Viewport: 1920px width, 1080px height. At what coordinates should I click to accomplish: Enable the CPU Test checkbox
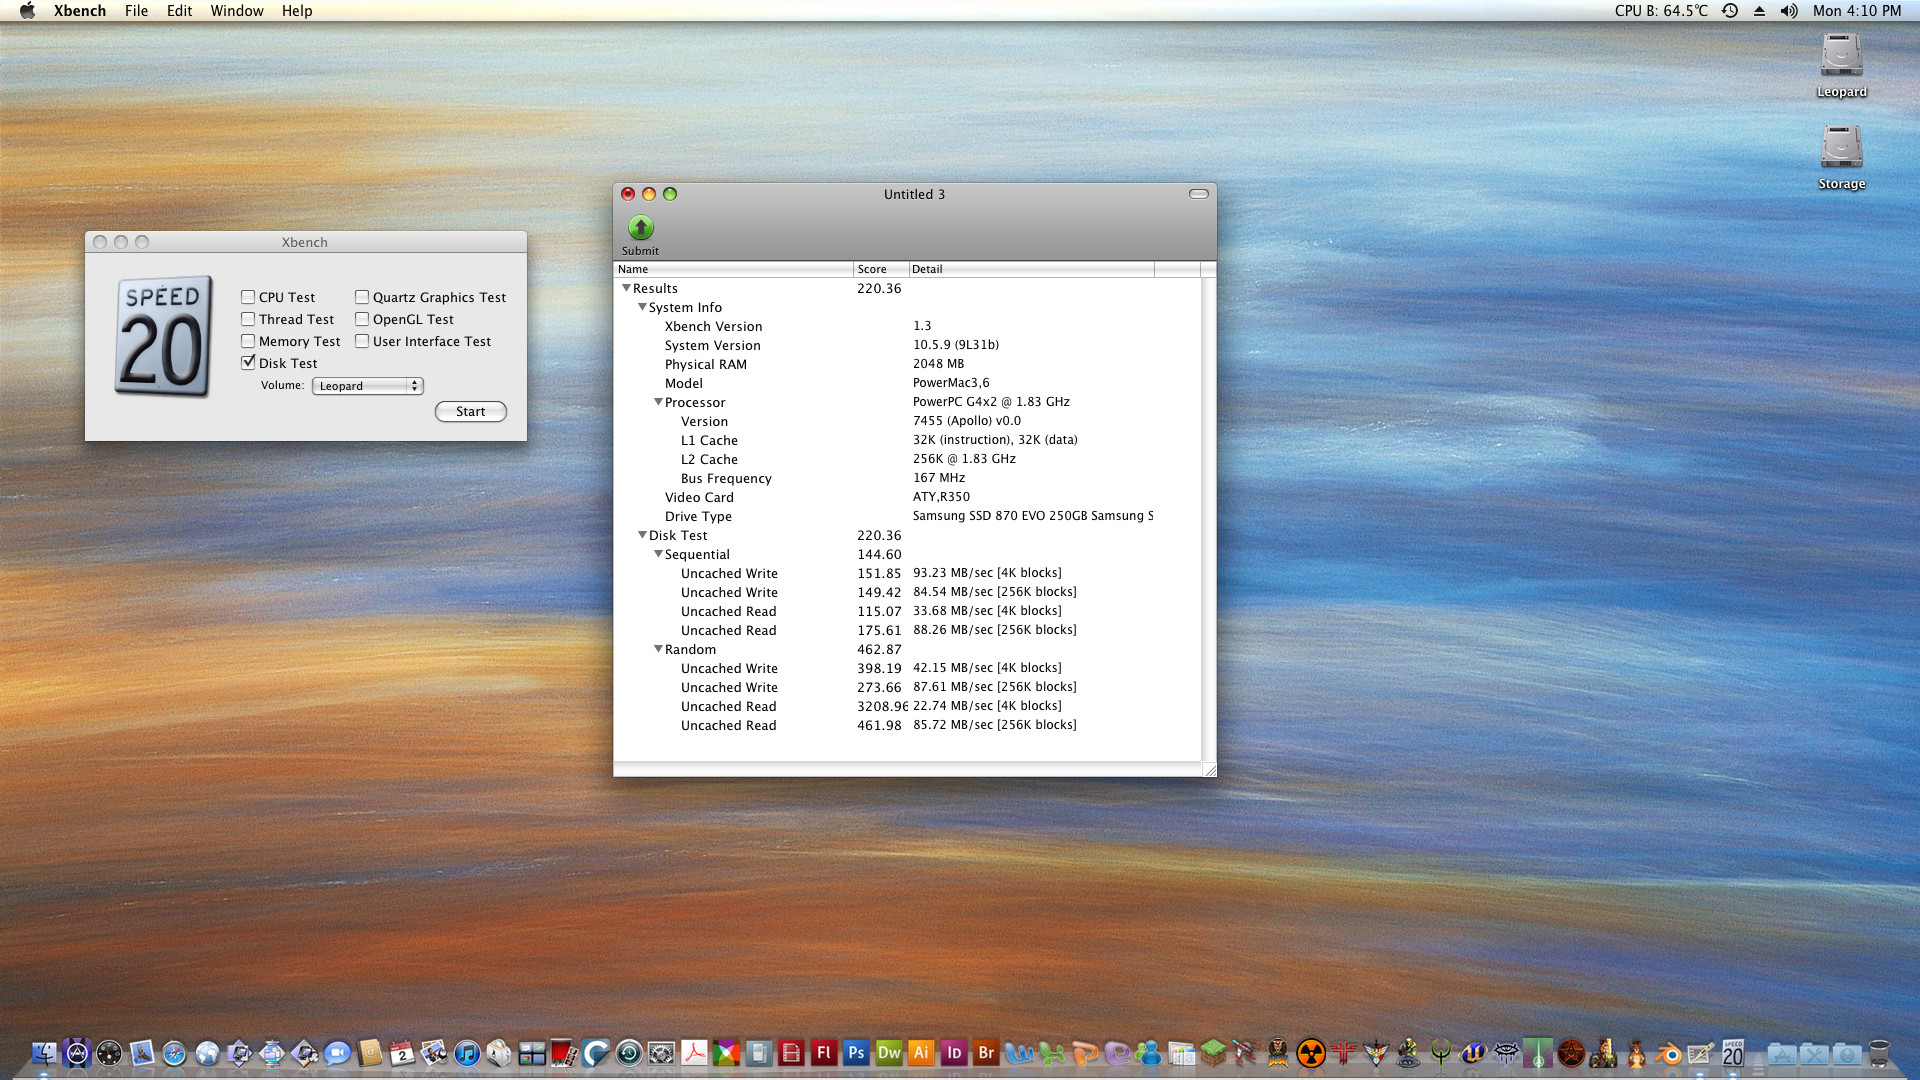click(248, 297)
